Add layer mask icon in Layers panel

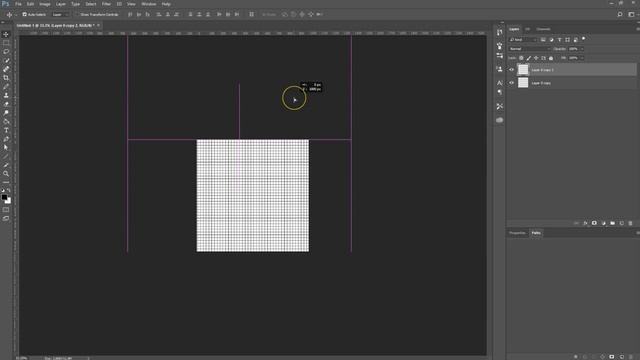(x=594, y=223)
